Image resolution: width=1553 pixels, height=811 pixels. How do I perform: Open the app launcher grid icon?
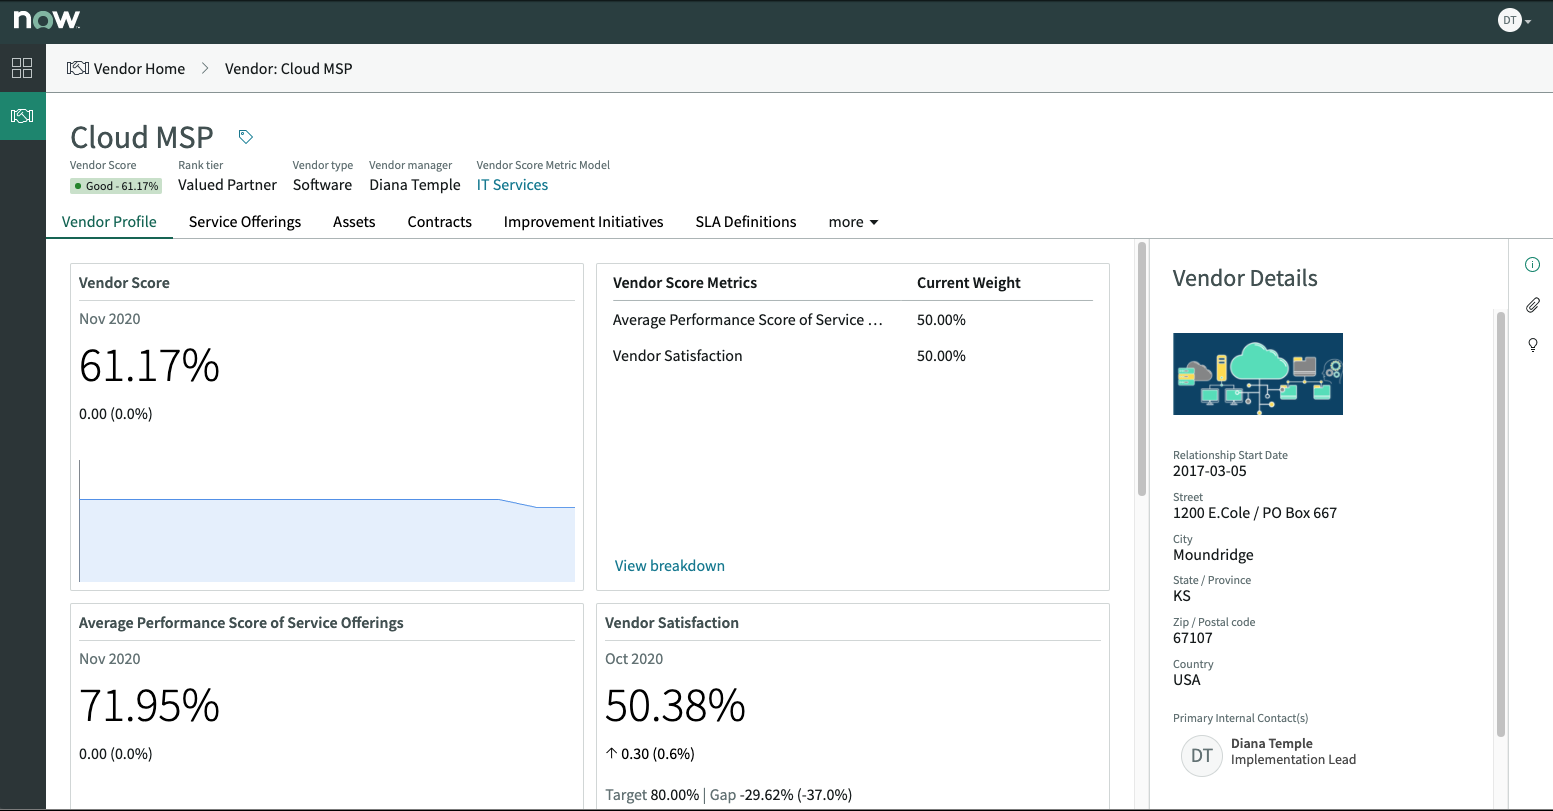tap(22, 68)
